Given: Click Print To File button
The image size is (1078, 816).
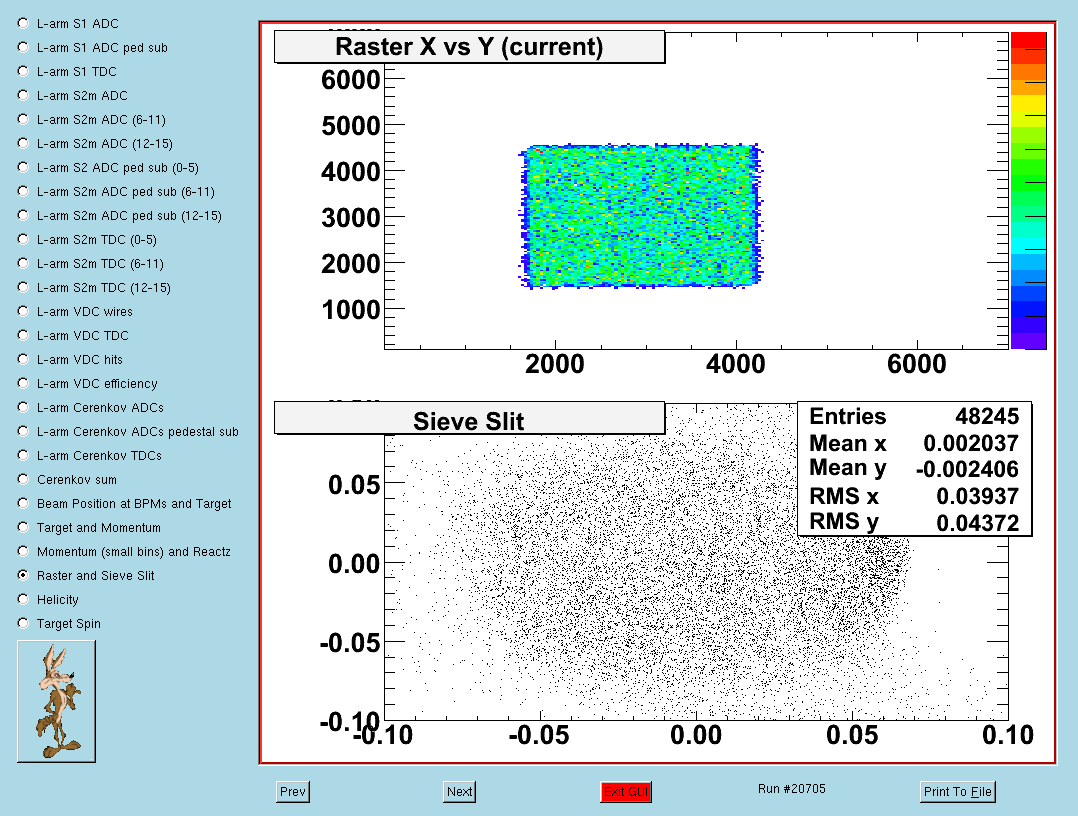Looking at the screenshot, I should [x=958, y=792].
